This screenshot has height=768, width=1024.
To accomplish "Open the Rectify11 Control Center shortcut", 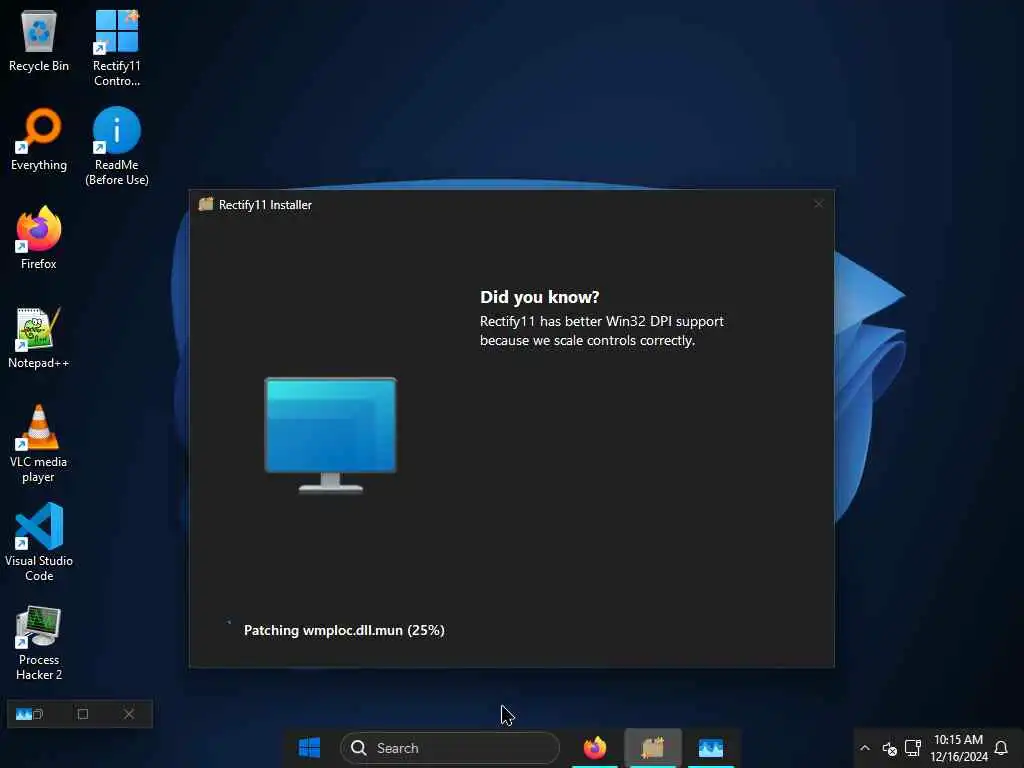I will pos(116,48).
